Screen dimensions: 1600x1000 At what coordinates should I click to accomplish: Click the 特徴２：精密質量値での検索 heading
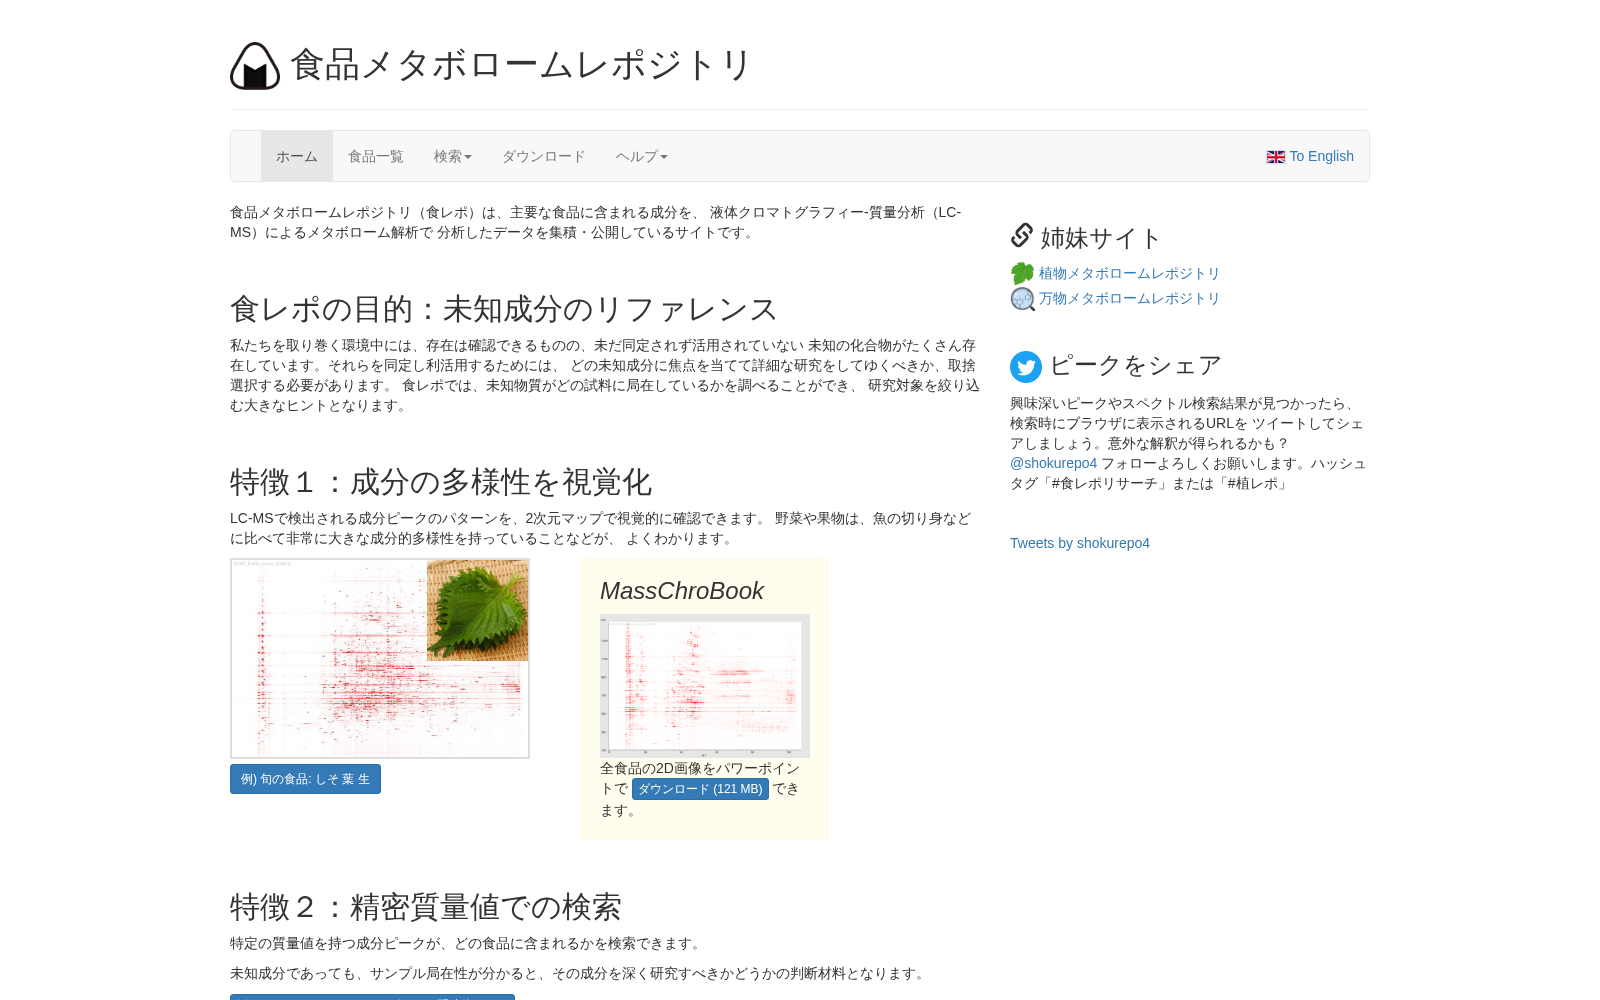click(x=426, y=907)
